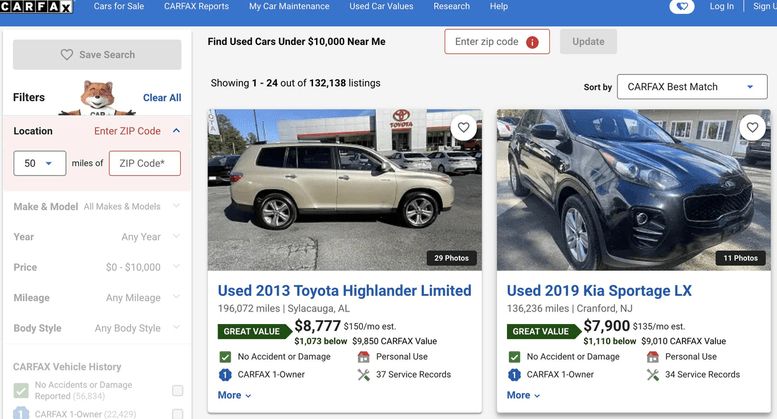Favorite the Kia Sportage listing with heart
The image size is (777, 419).
click(x=752, y=128)
